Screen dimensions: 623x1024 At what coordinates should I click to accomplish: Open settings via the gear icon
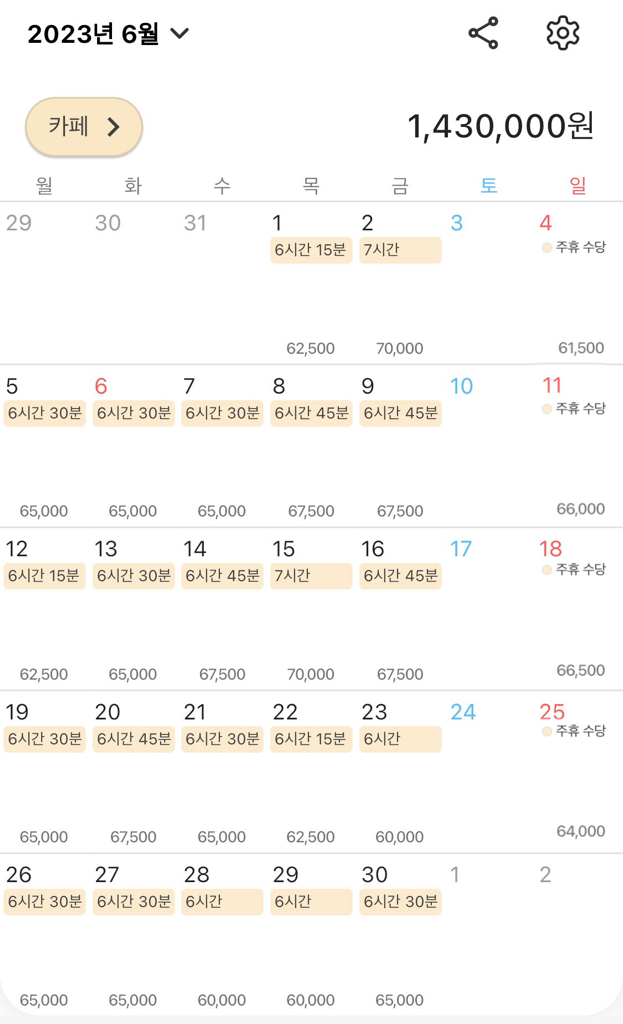point(563,33)
